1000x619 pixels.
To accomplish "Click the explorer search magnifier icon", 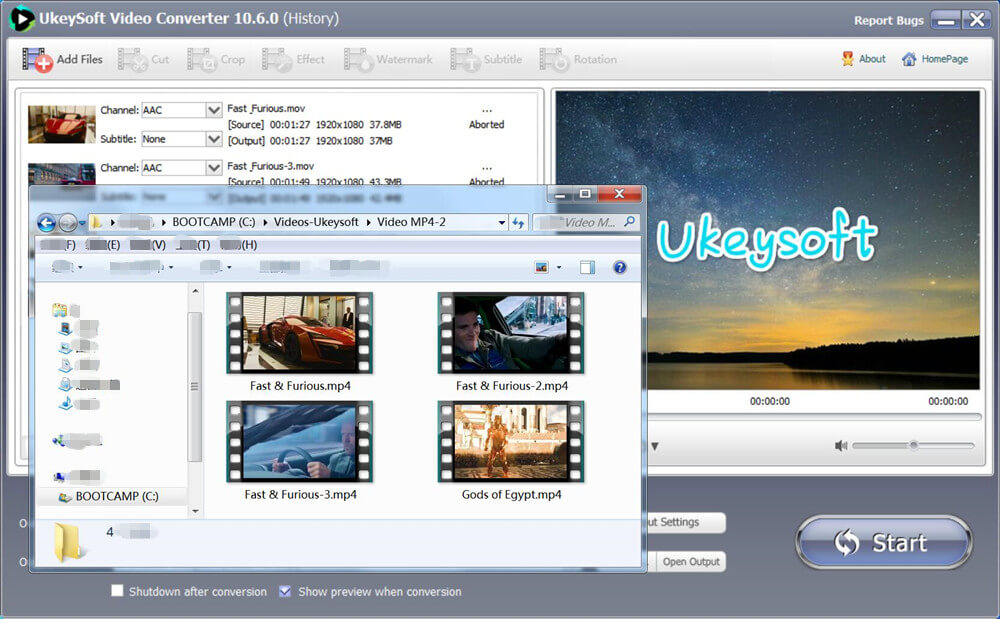I will [x=629, y=221].
